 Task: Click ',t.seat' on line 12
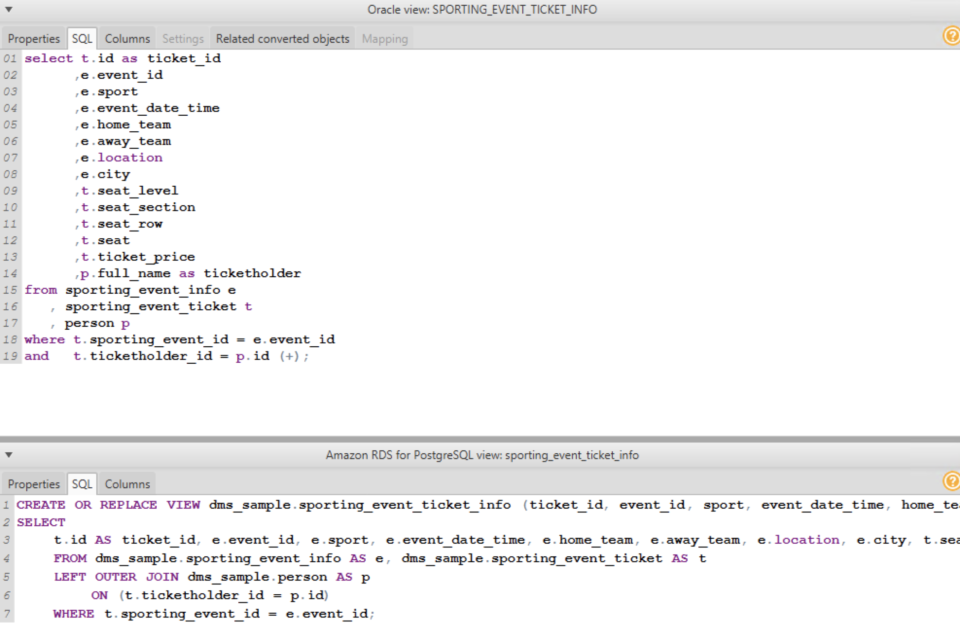point(102,240)
